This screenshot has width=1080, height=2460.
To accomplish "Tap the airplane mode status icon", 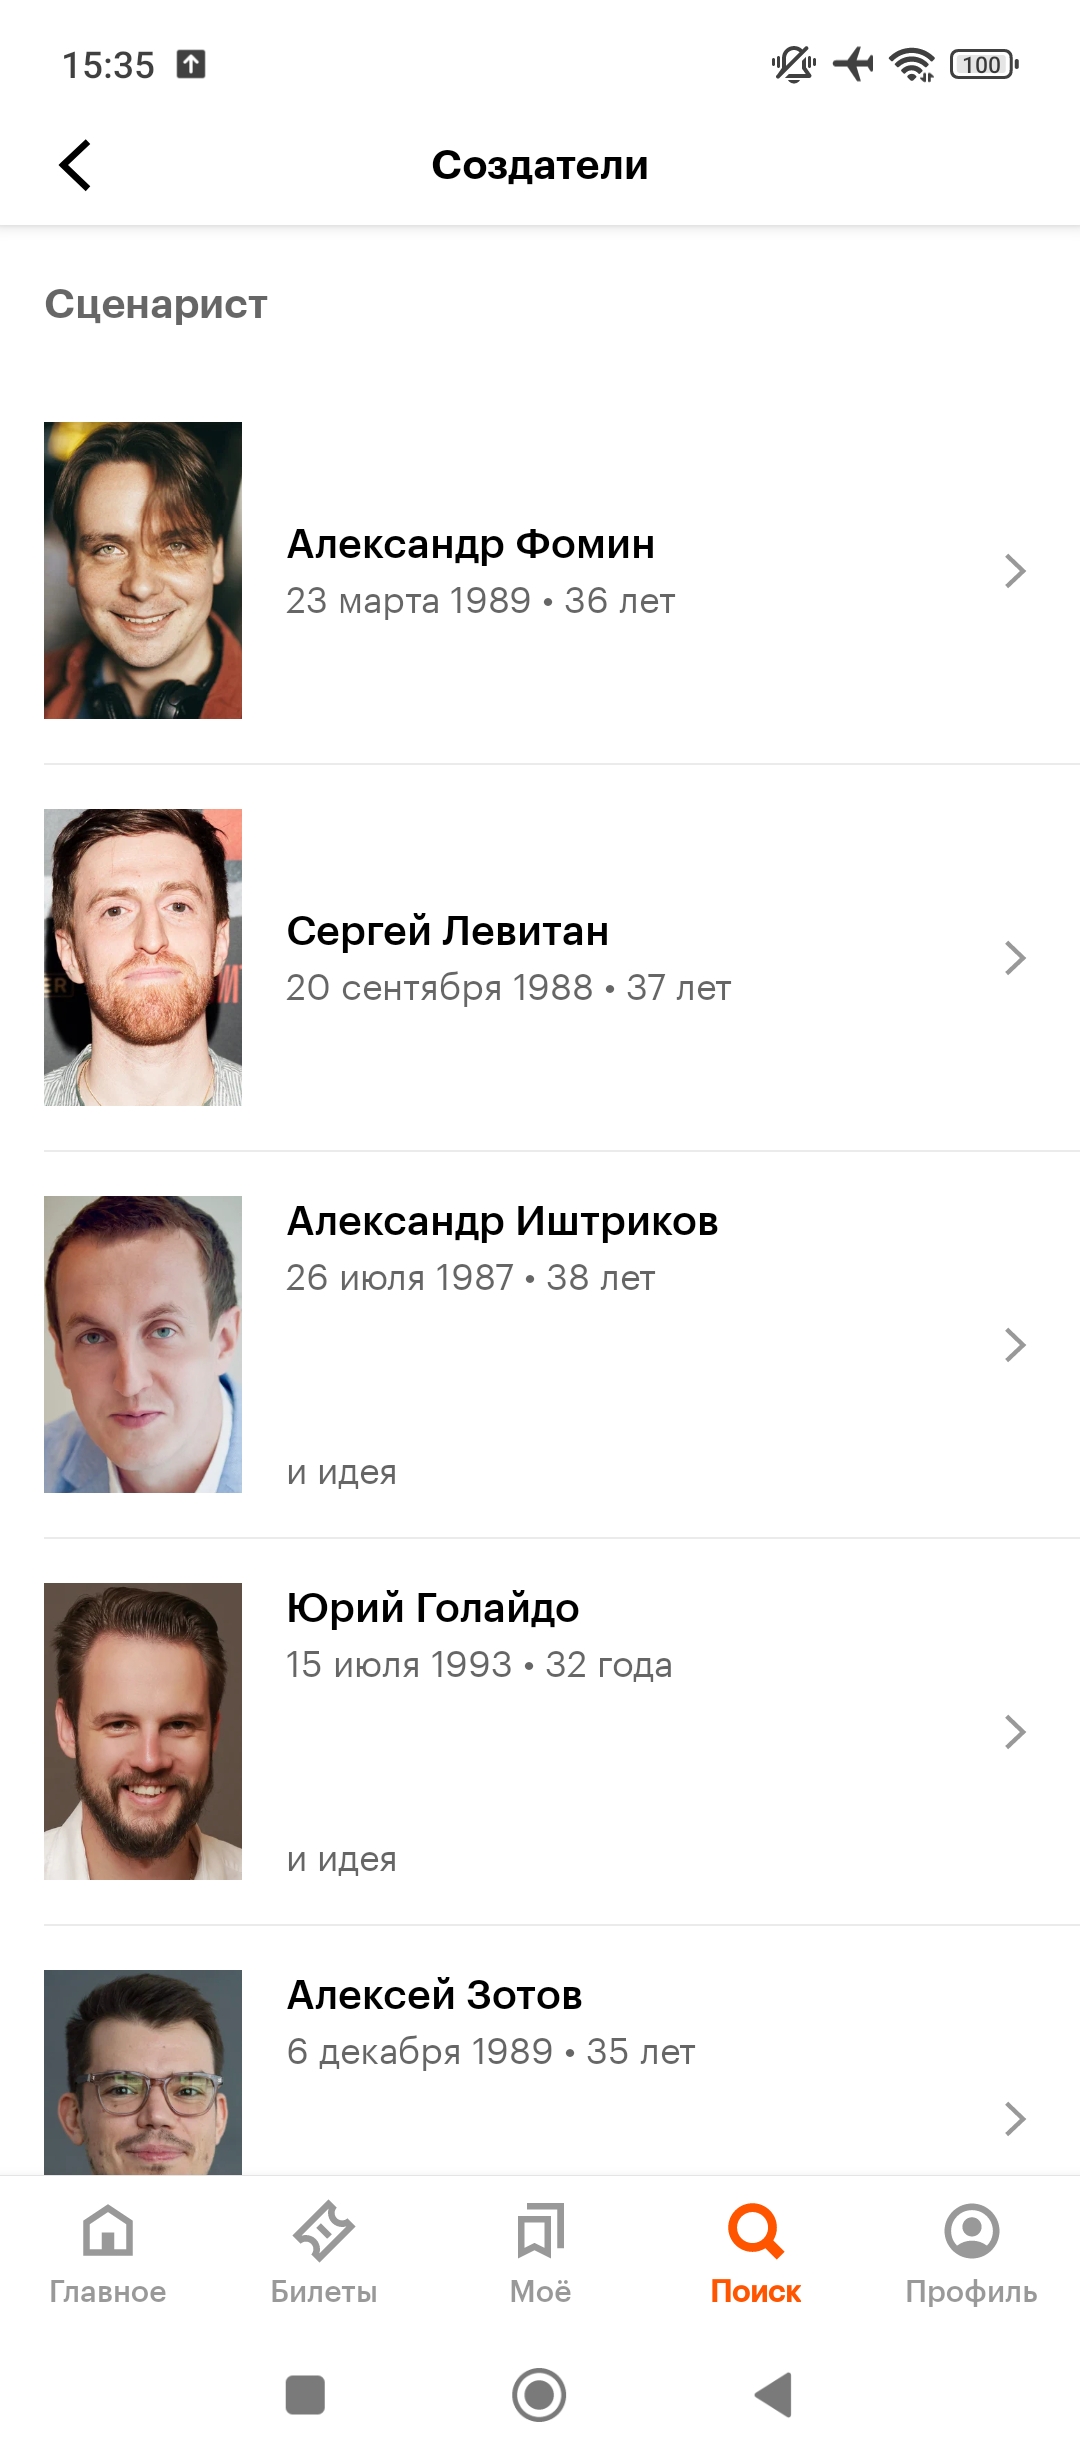I will point(853,64).
